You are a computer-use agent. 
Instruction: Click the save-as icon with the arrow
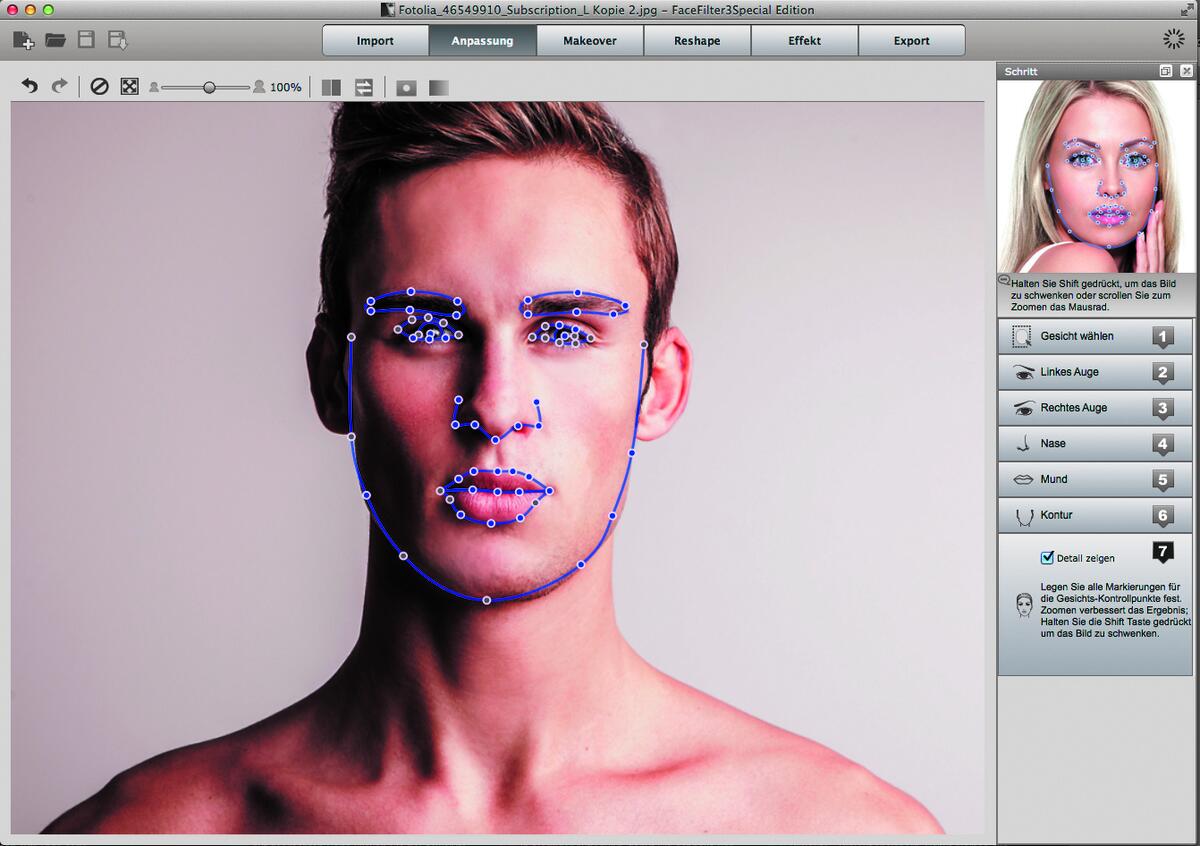[x=118, y=40]
